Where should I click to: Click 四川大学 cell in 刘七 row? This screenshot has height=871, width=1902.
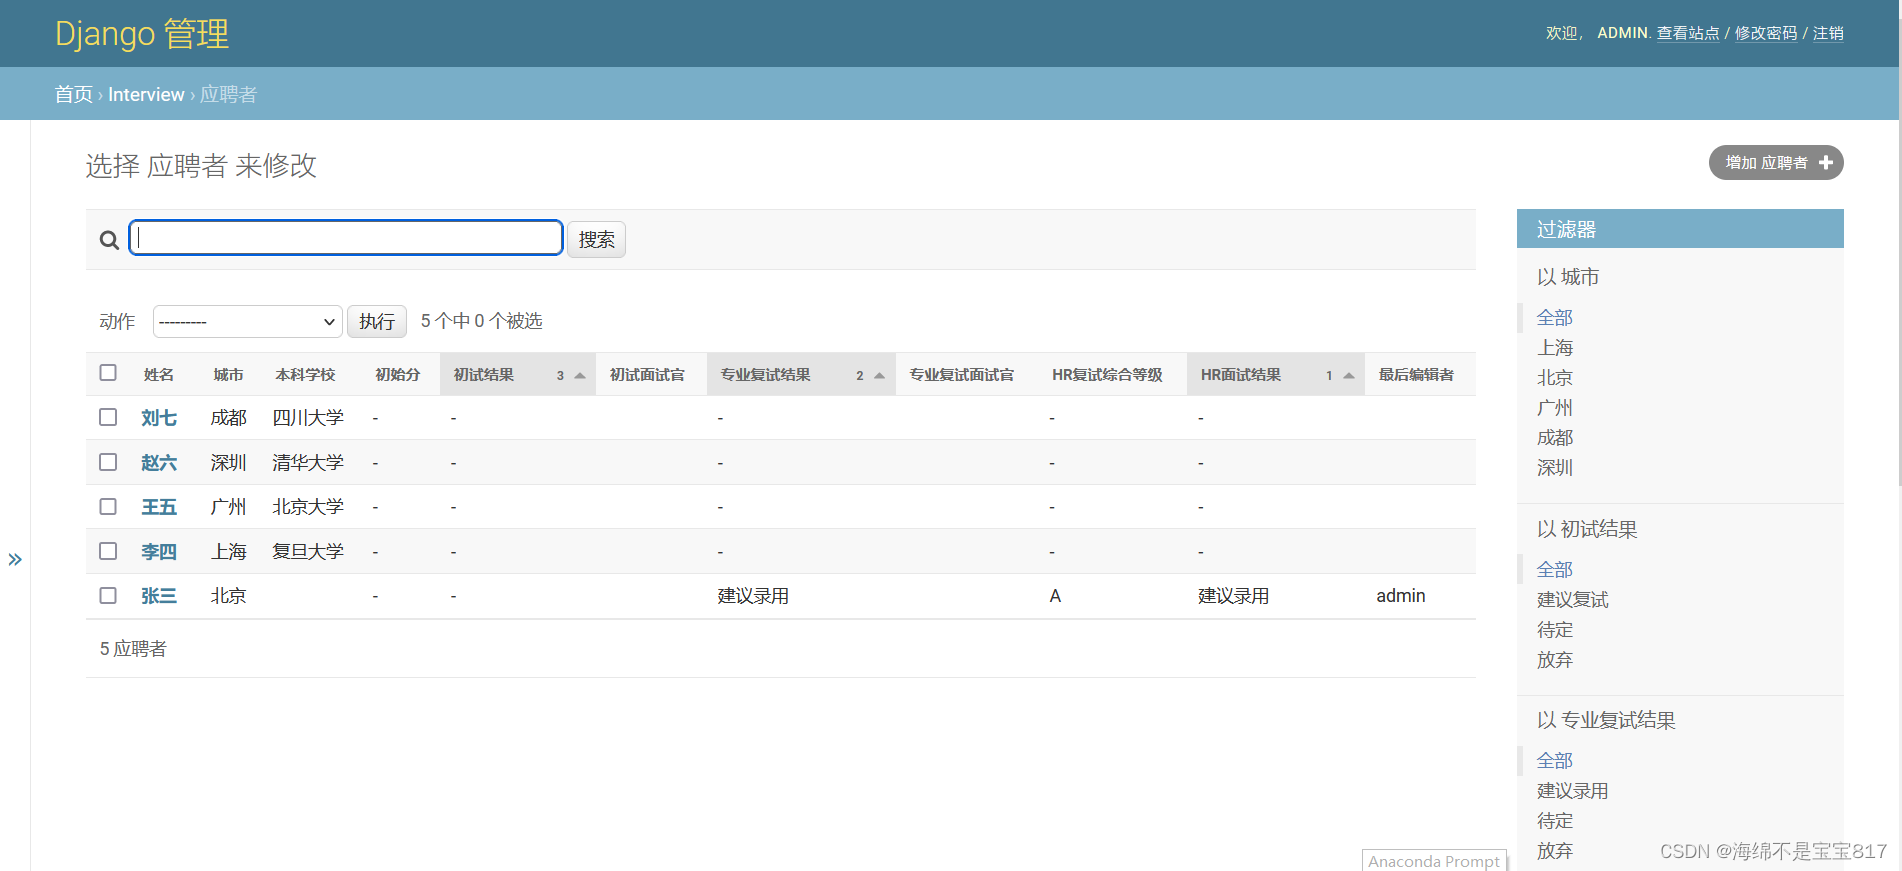click(308, 418)
